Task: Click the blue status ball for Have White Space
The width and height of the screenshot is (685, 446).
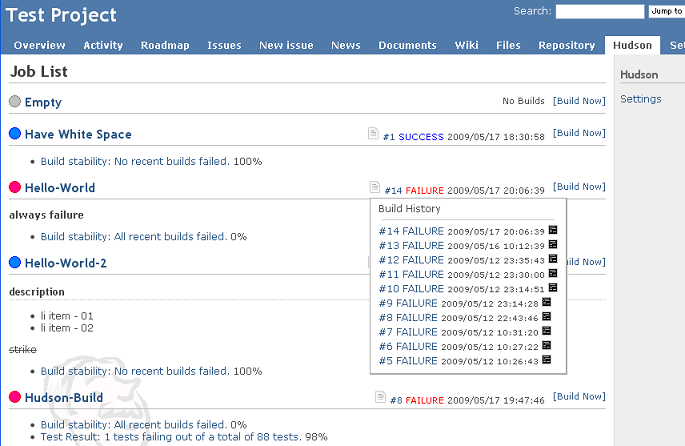Action: [x=15, y=133]
